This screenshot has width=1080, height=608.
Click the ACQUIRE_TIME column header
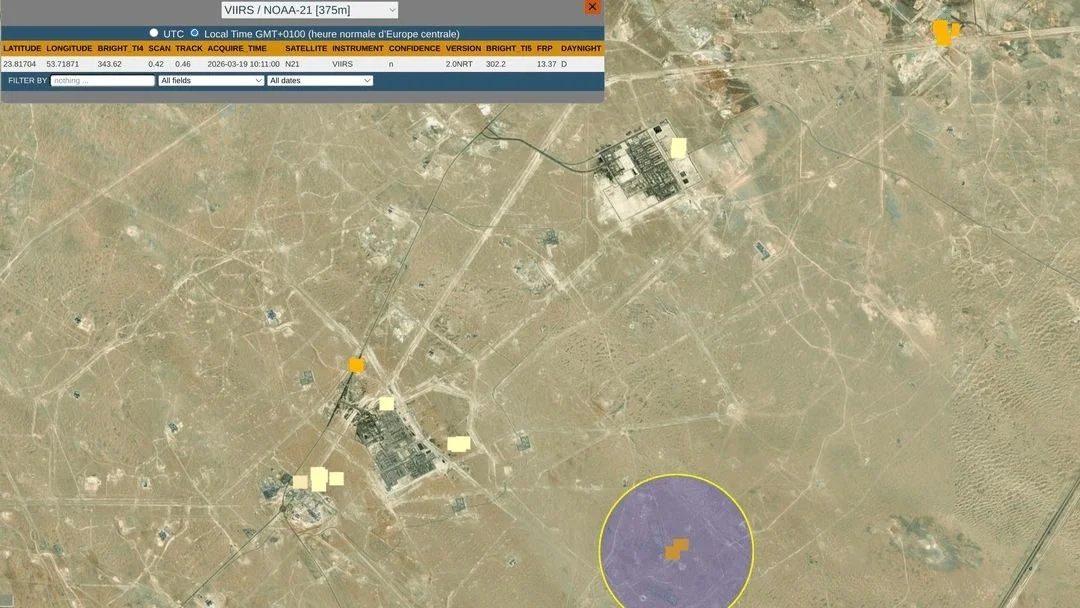click(x=243, y=48)
